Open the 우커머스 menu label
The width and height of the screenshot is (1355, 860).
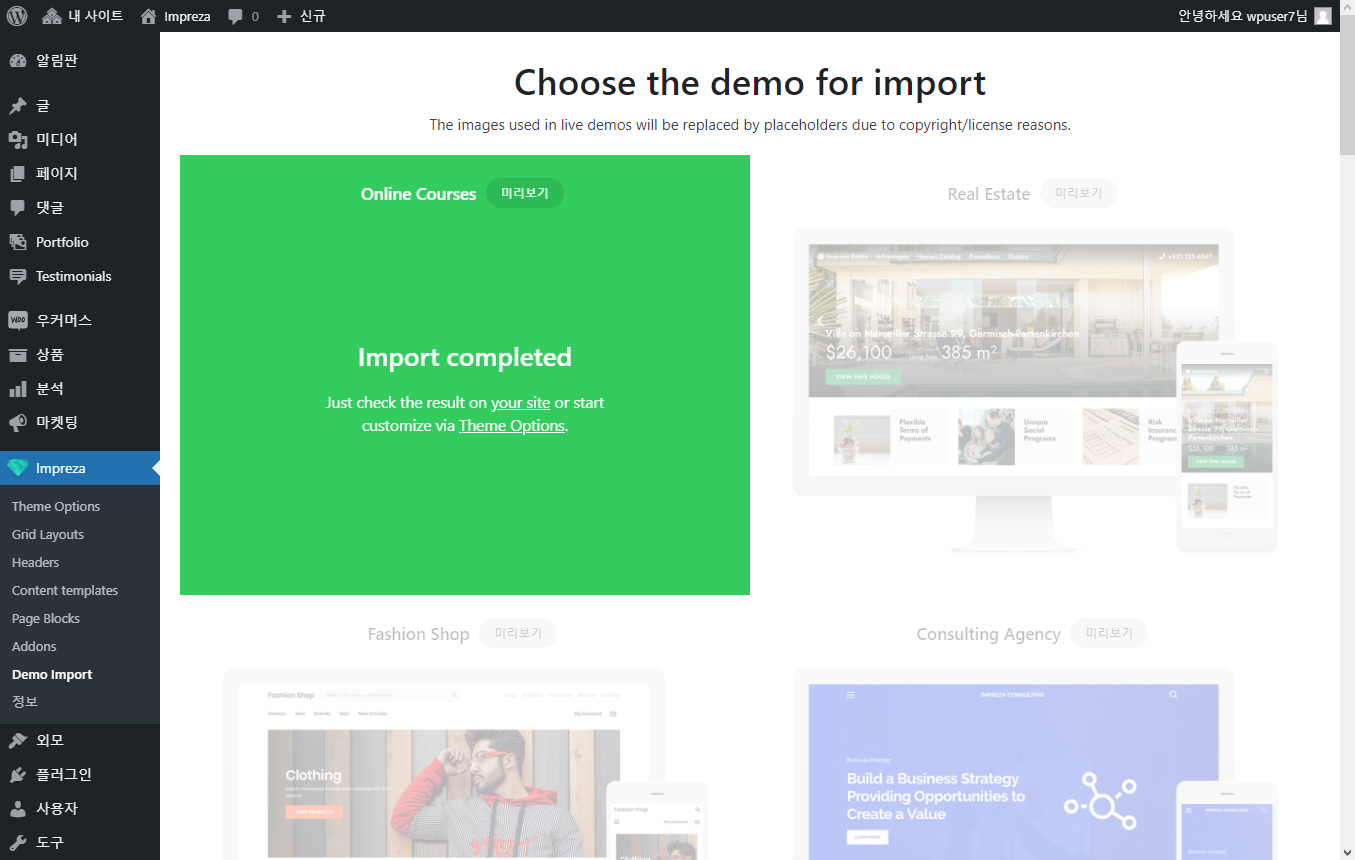pos(64,320)
